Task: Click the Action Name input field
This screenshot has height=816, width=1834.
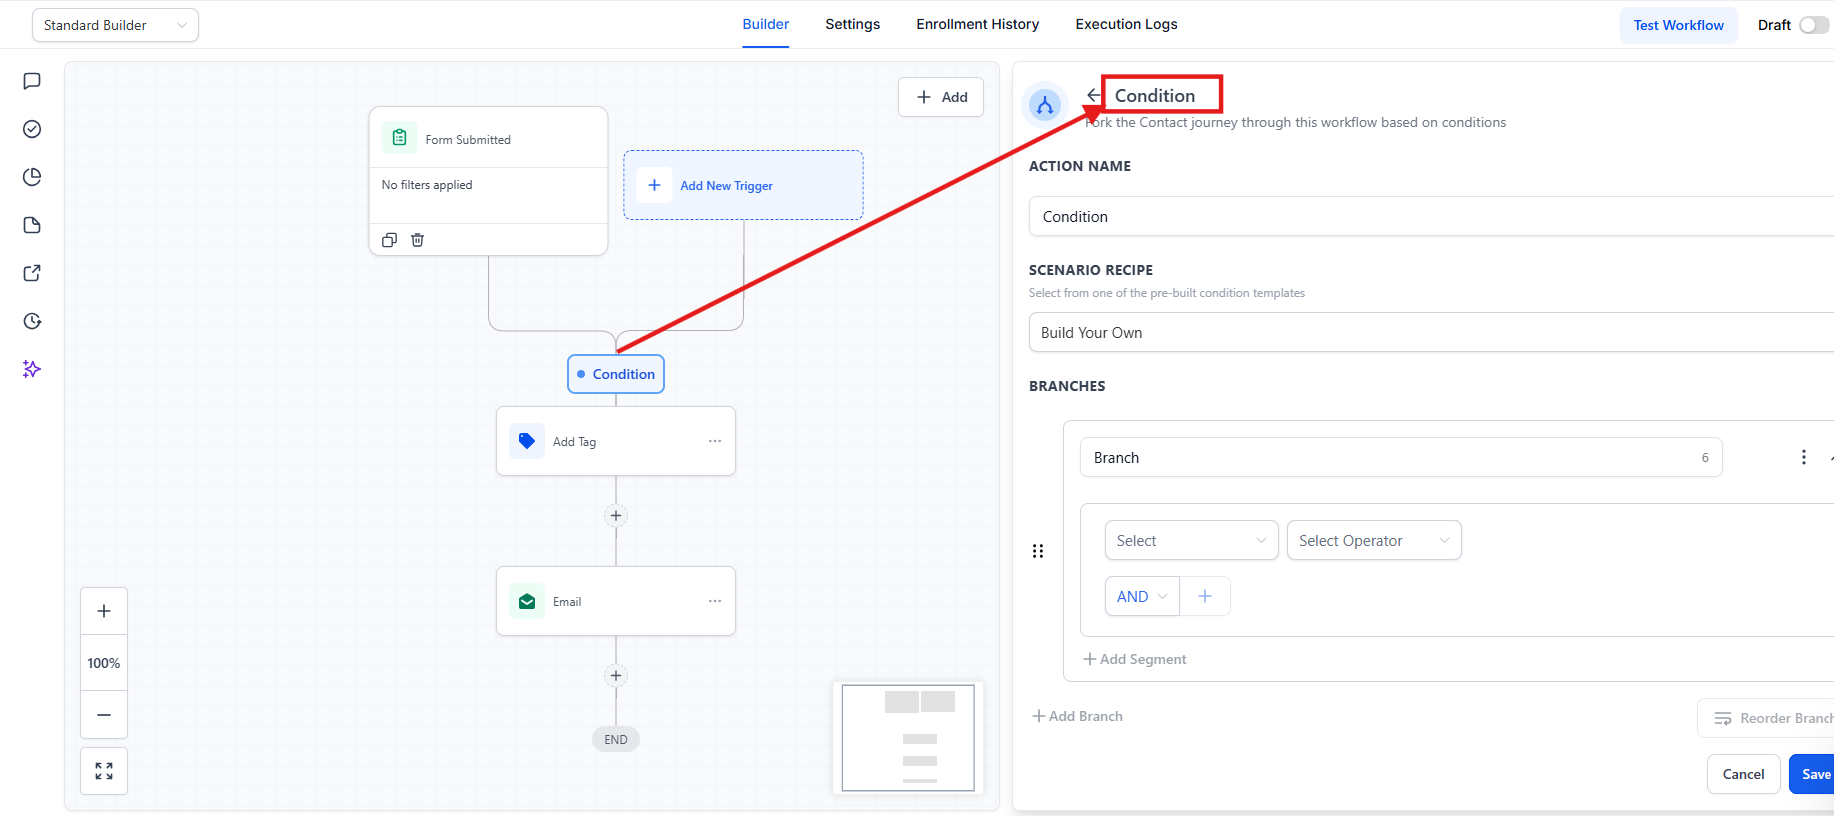Action: pyautogui.click(x=1430, y=217)
